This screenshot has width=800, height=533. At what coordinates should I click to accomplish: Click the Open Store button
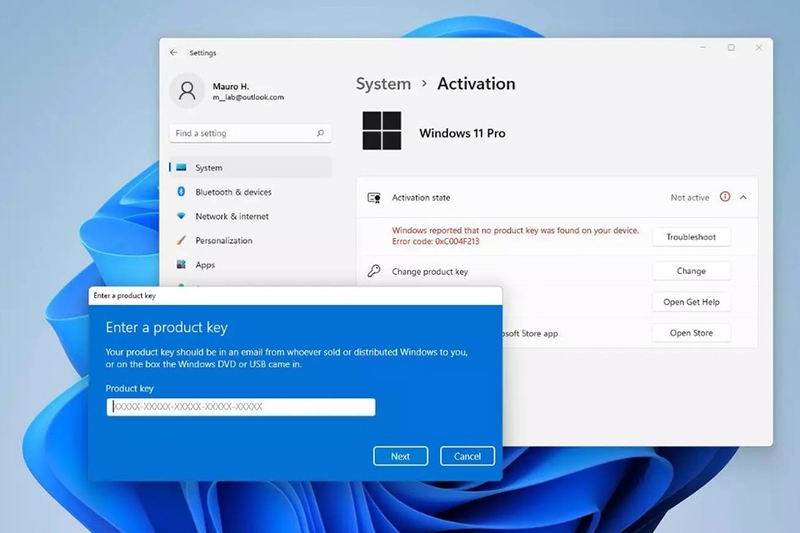click(x=691, y=333)
